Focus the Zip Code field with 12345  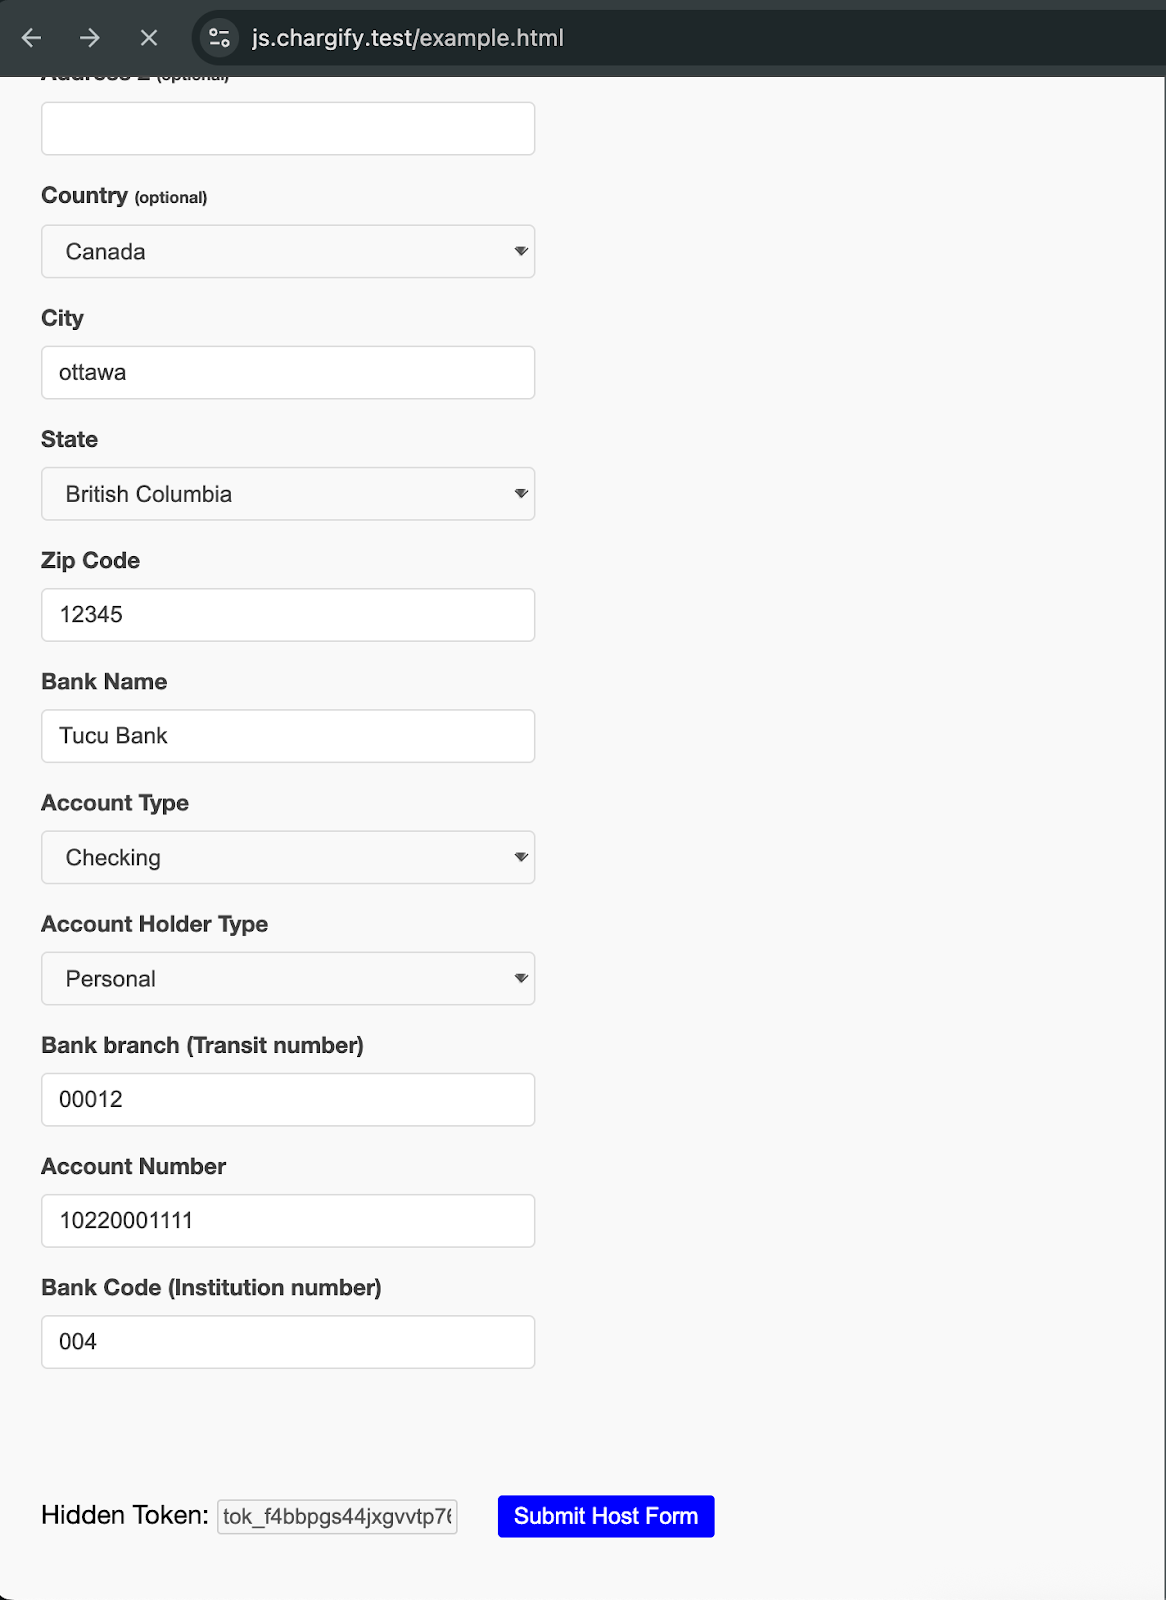pos(288,615)
